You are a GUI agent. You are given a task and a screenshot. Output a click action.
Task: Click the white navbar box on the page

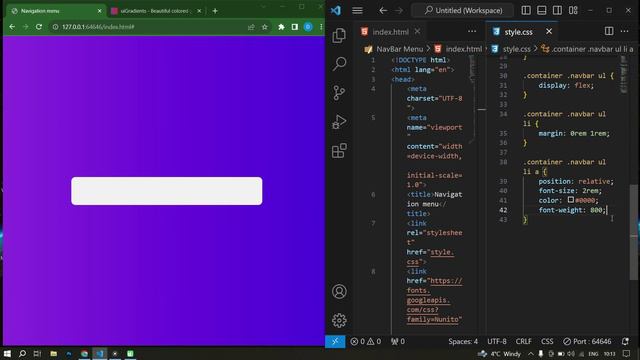click(167, 191)
